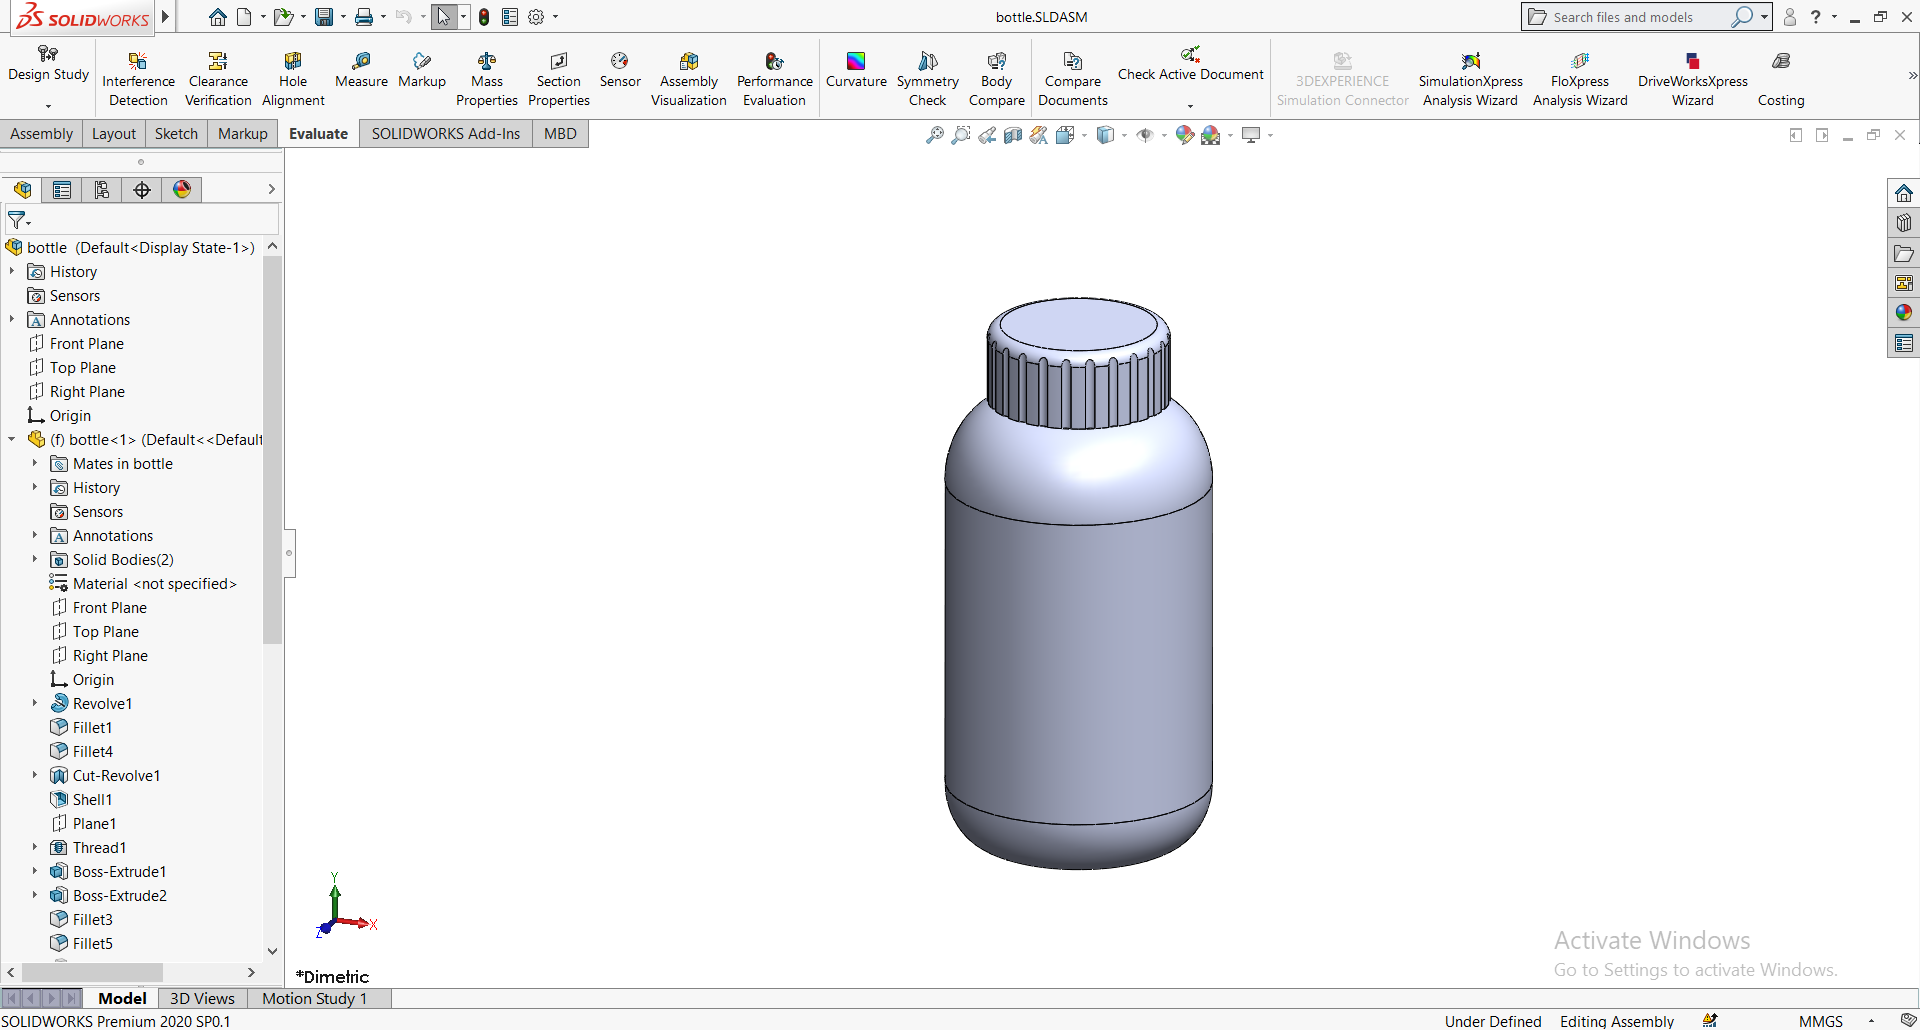Collapse the bottle<1> component tree

[x=12, y=440]
